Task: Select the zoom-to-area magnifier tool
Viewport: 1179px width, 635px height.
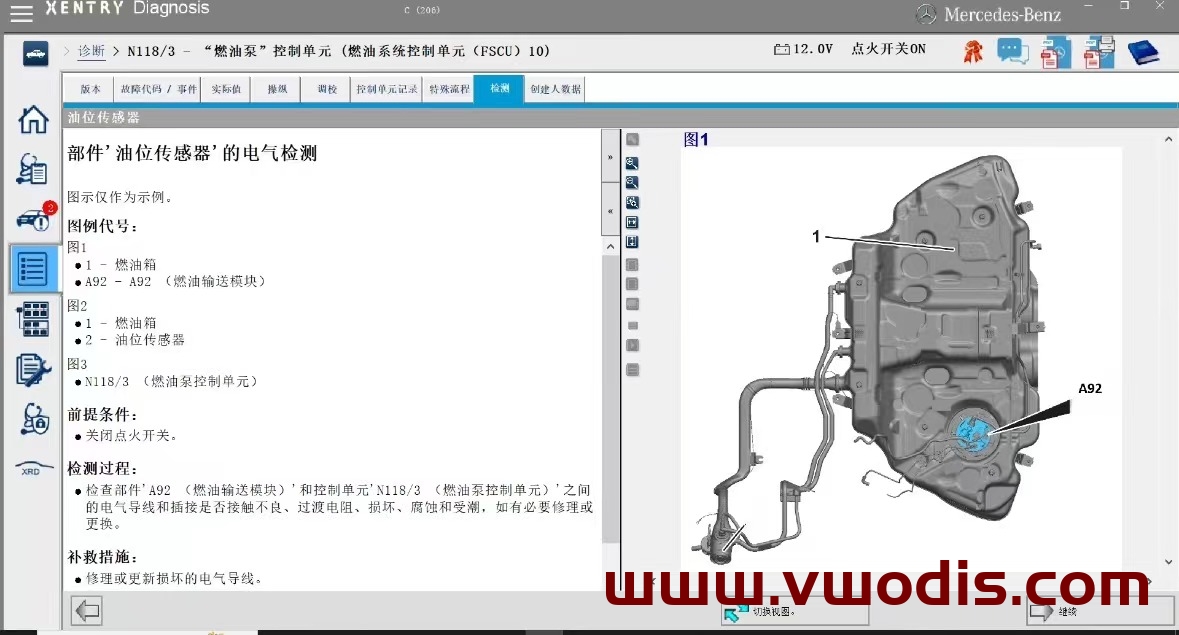Action: click(x=632, y=201)
